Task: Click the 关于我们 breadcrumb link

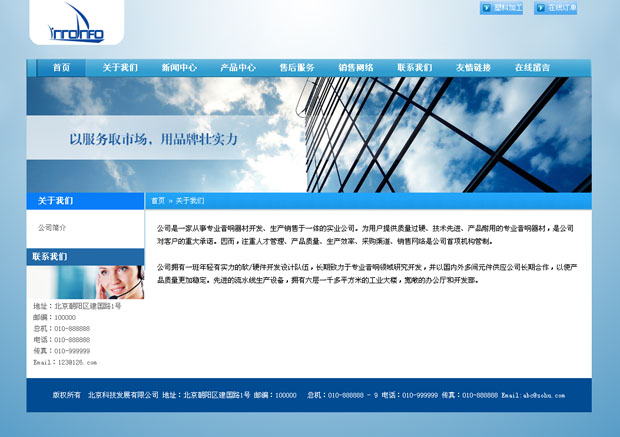Action: pos(190,201)
